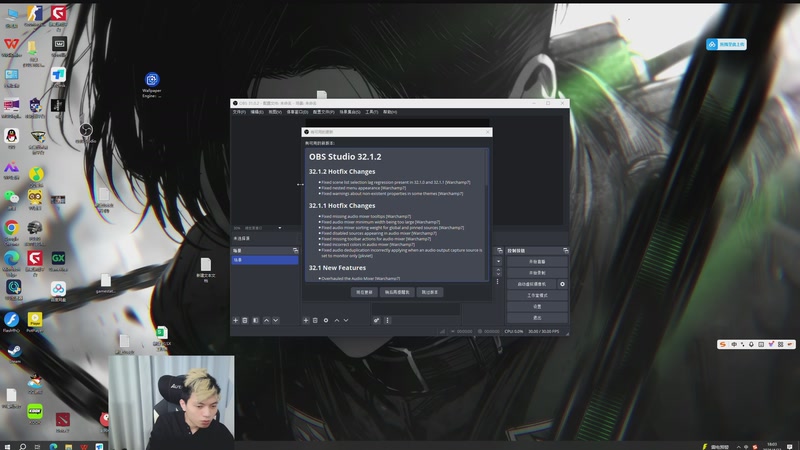Screen dimensions: 800x450
Task: Open 文件(F) File menu in OBS
Action: click(x=239, y=112)
